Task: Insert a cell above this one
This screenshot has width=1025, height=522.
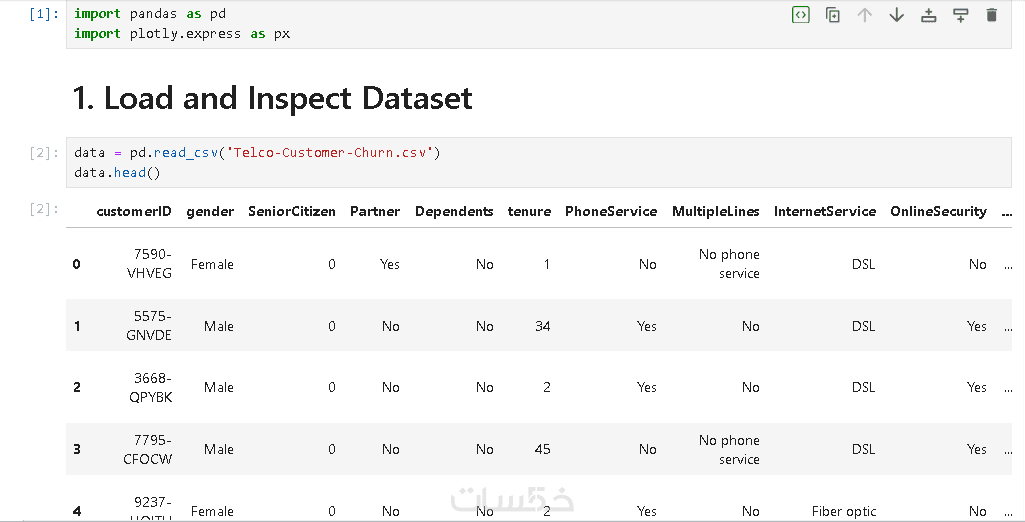Action: pos(928,15)
